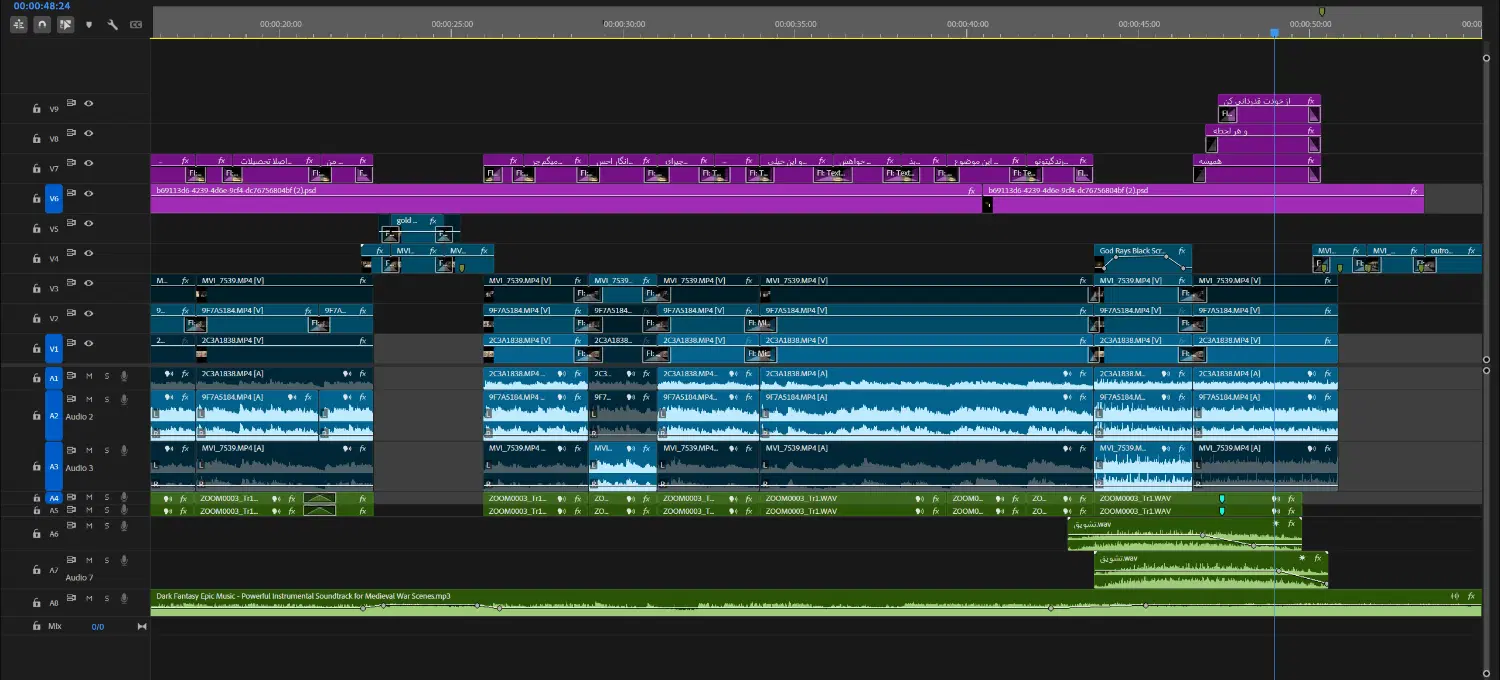
Task: Solo audio track A2
Action: tap(106, 399)
